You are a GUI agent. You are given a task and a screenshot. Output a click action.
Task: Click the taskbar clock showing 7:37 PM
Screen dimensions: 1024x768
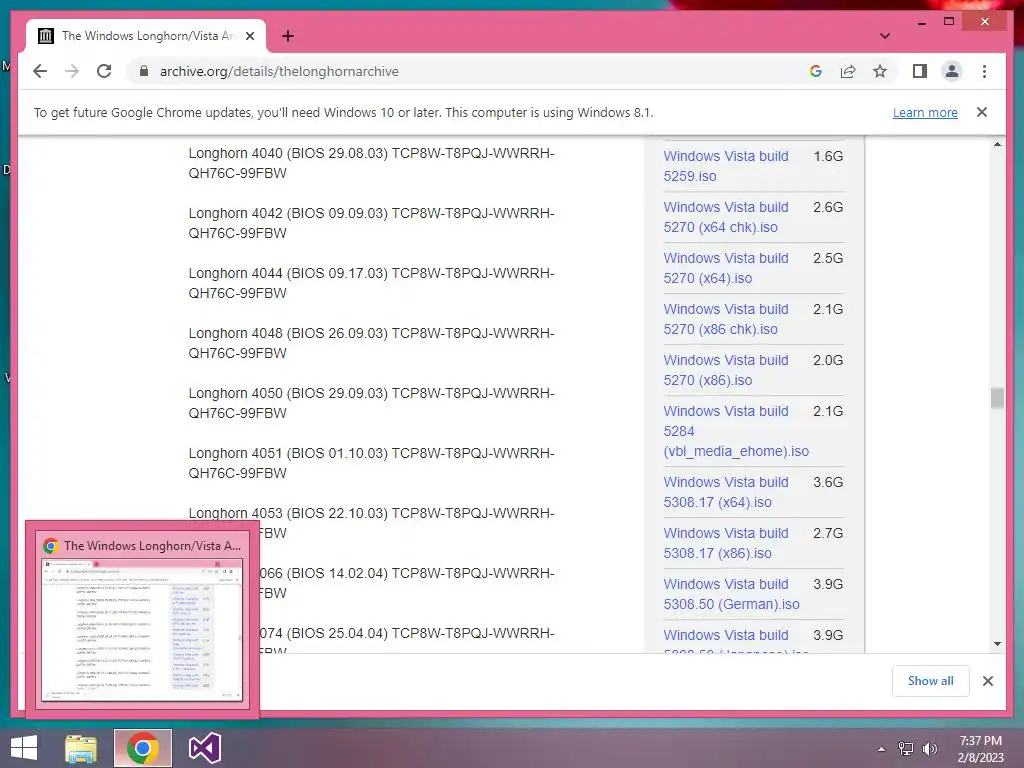tap(980, 749)
